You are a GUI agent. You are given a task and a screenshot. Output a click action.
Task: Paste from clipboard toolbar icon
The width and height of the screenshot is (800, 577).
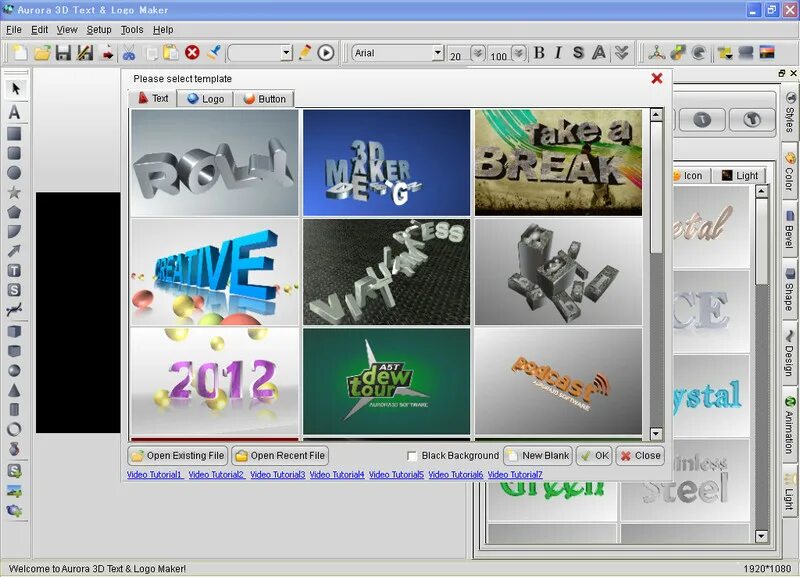point(170,53)
